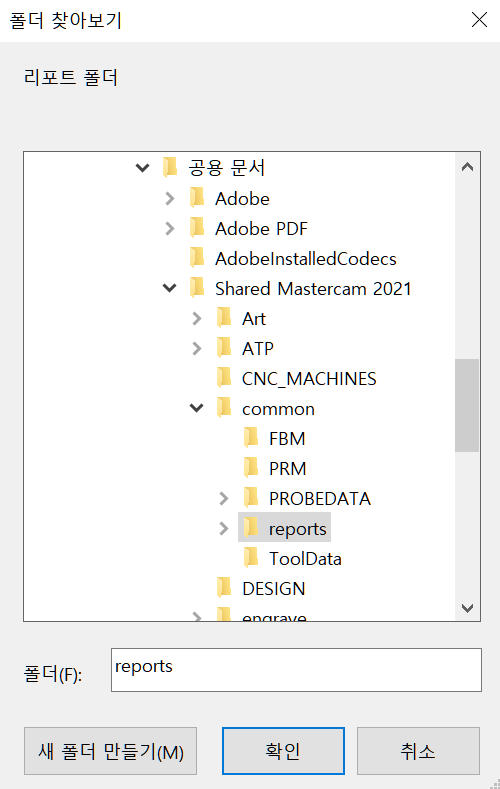Viewport: 500px width, 789px height.
Task: Click the Adobe folder icon
Action: (197, 197)
